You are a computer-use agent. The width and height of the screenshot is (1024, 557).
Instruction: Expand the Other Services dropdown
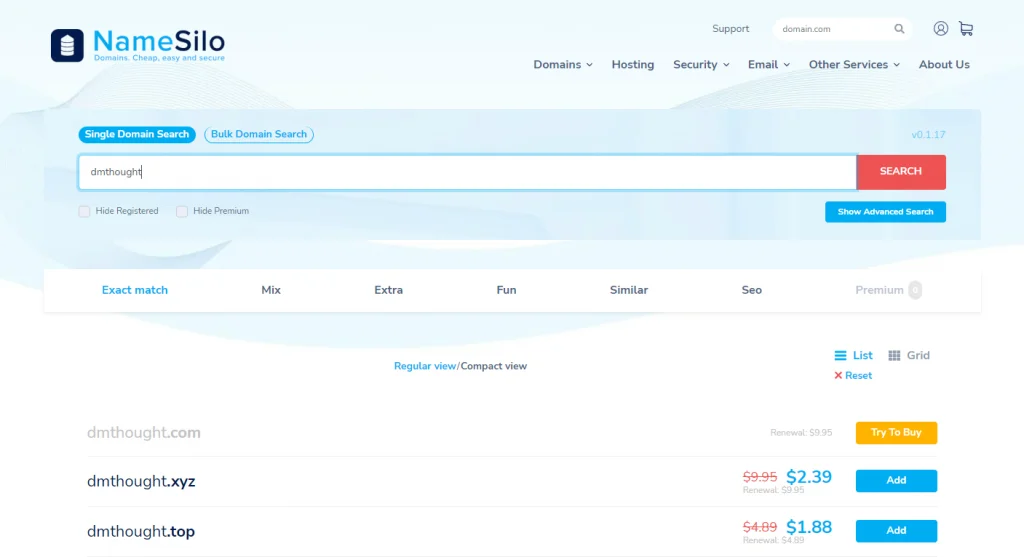click(854, 65)
